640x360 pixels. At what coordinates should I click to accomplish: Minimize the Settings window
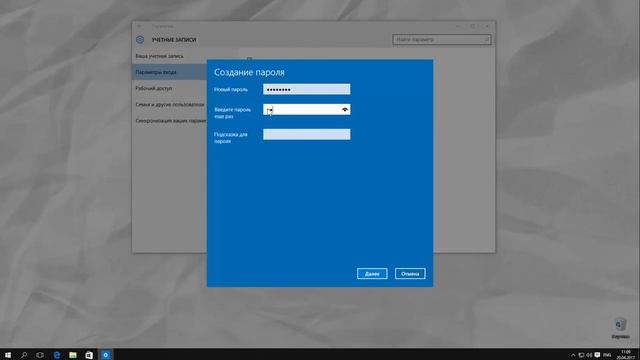click(x=458, y=26)
